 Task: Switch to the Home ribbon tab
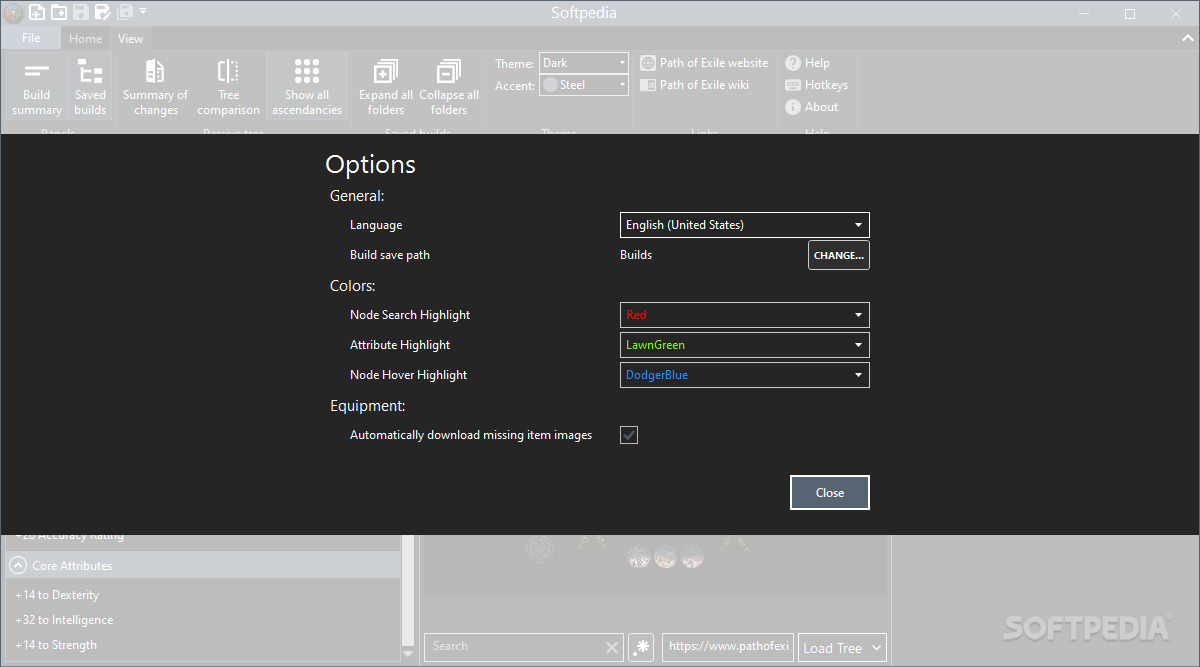point(86,39)
